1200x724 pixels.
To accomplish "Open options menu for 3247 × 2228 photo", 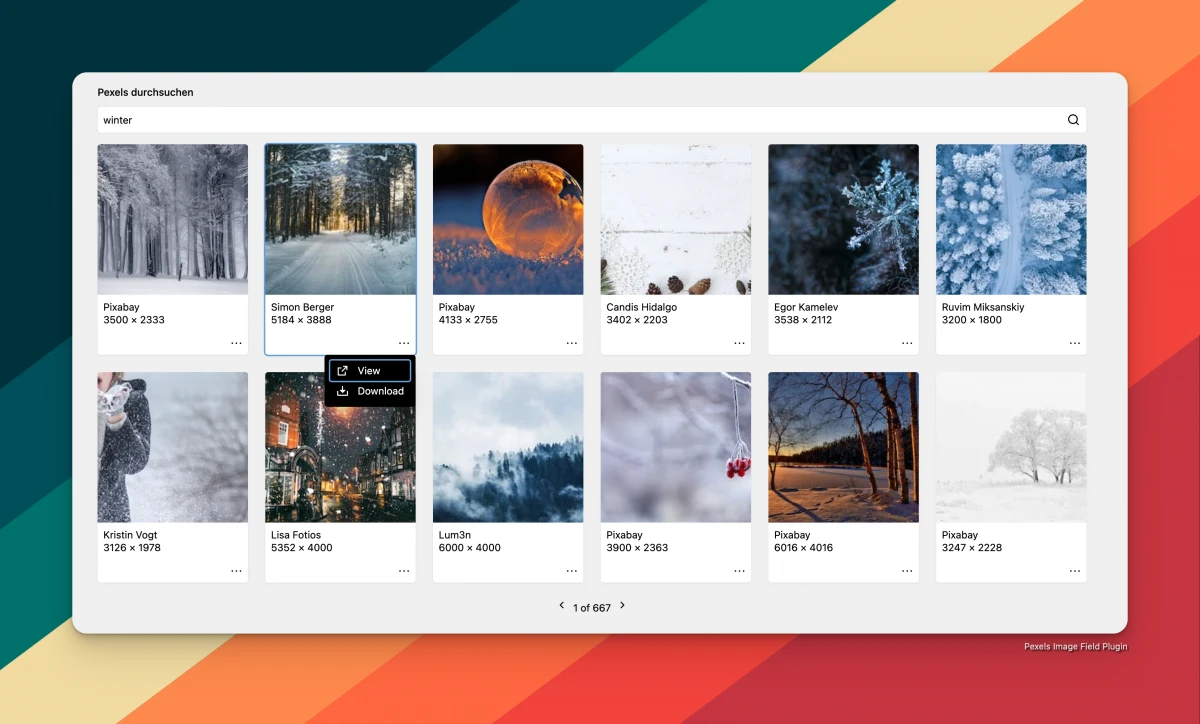I will (x=1075, y=571).
